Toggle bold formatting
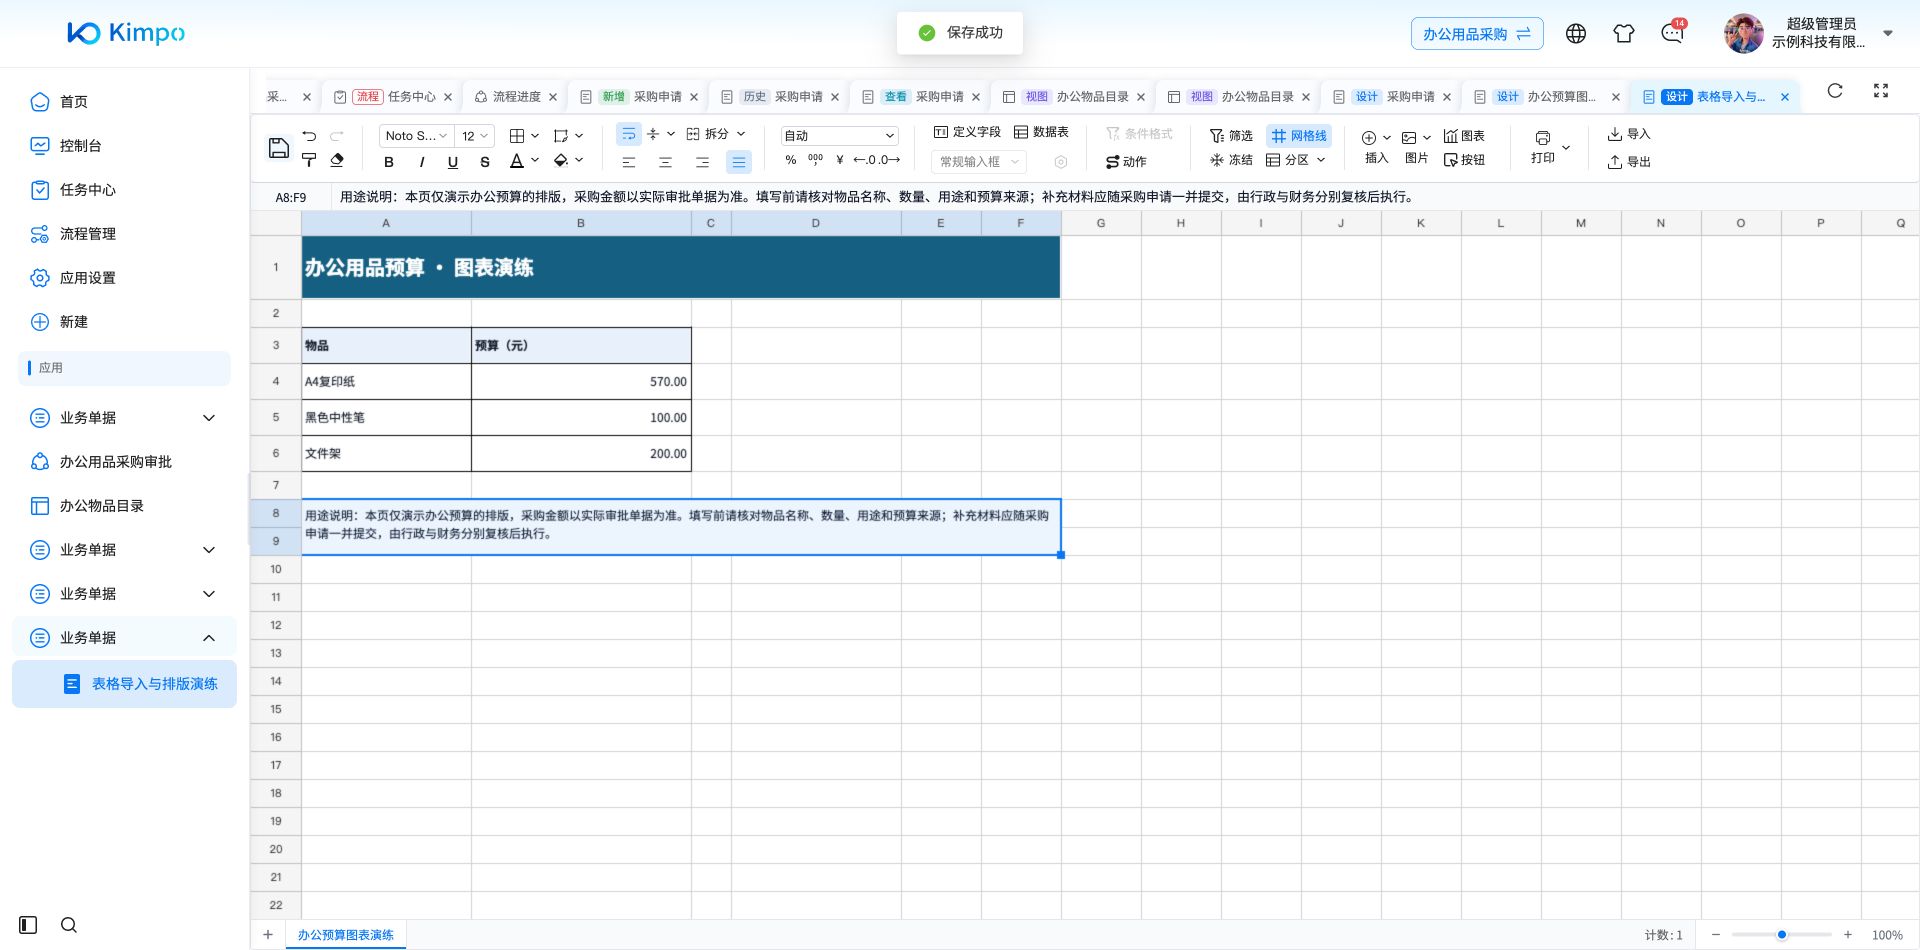1920x950 pixels. 389,161
